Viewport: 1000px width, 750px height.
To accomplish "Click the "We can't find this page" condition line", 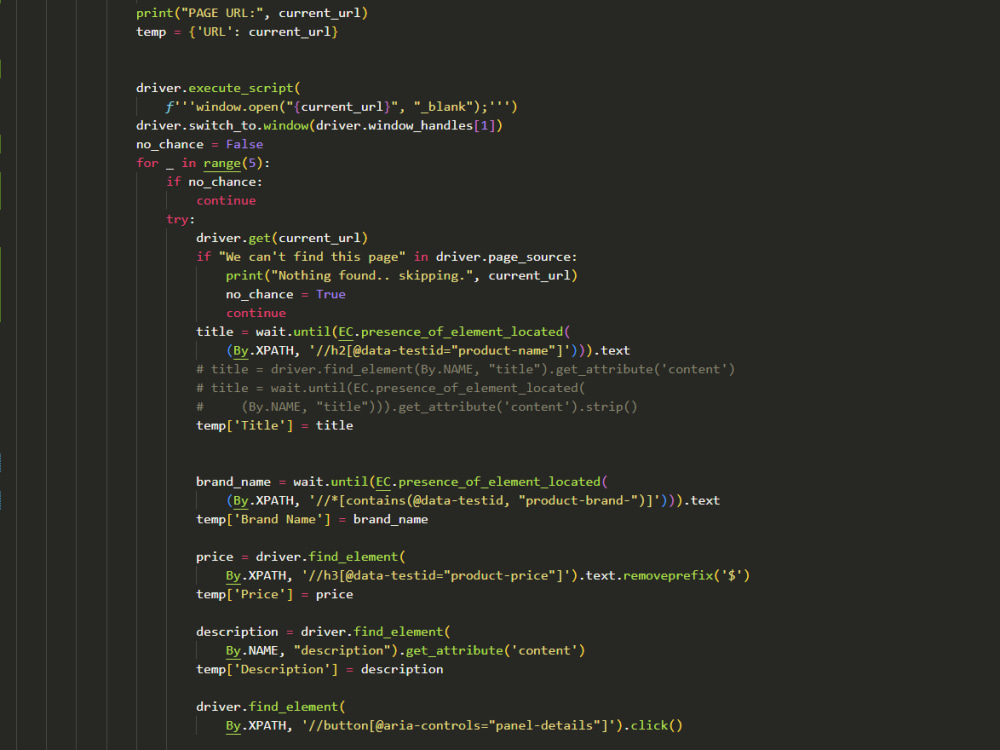I will point(386,256).
